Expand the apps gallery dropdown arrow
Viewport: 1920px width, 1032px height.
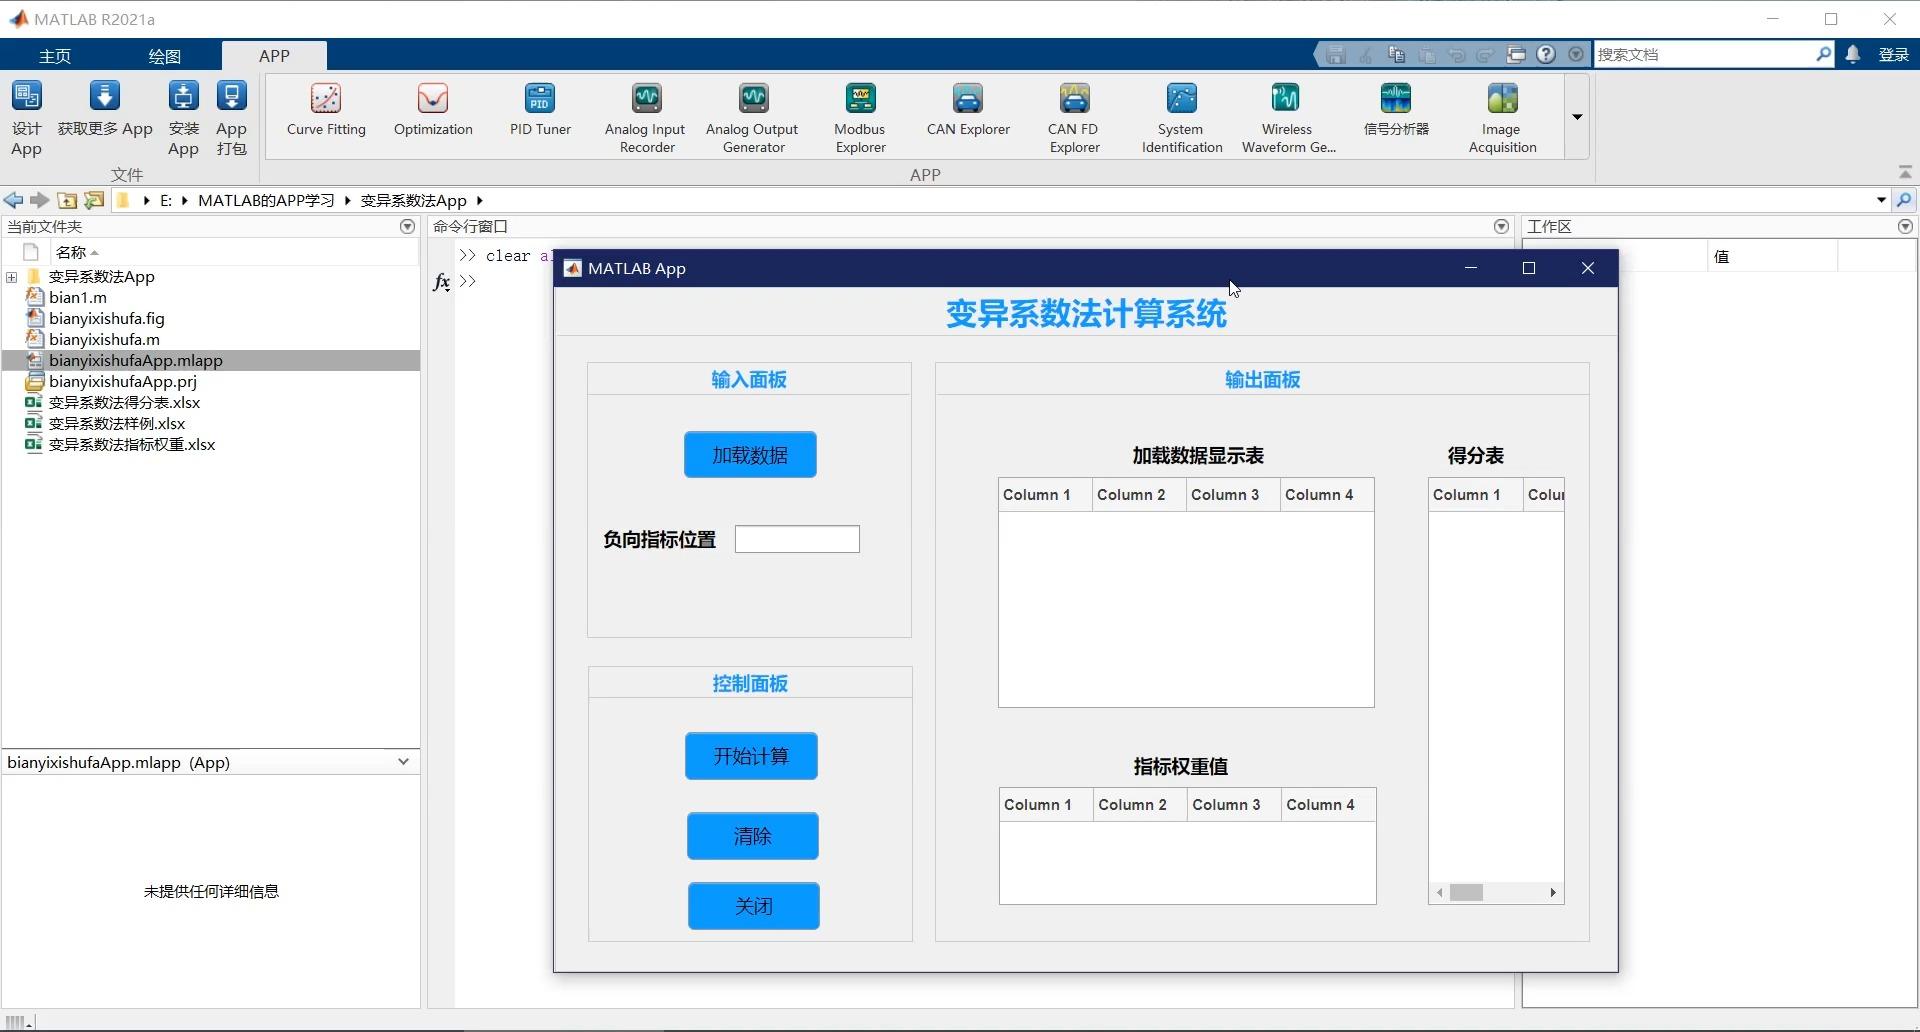coord(1577,117)
